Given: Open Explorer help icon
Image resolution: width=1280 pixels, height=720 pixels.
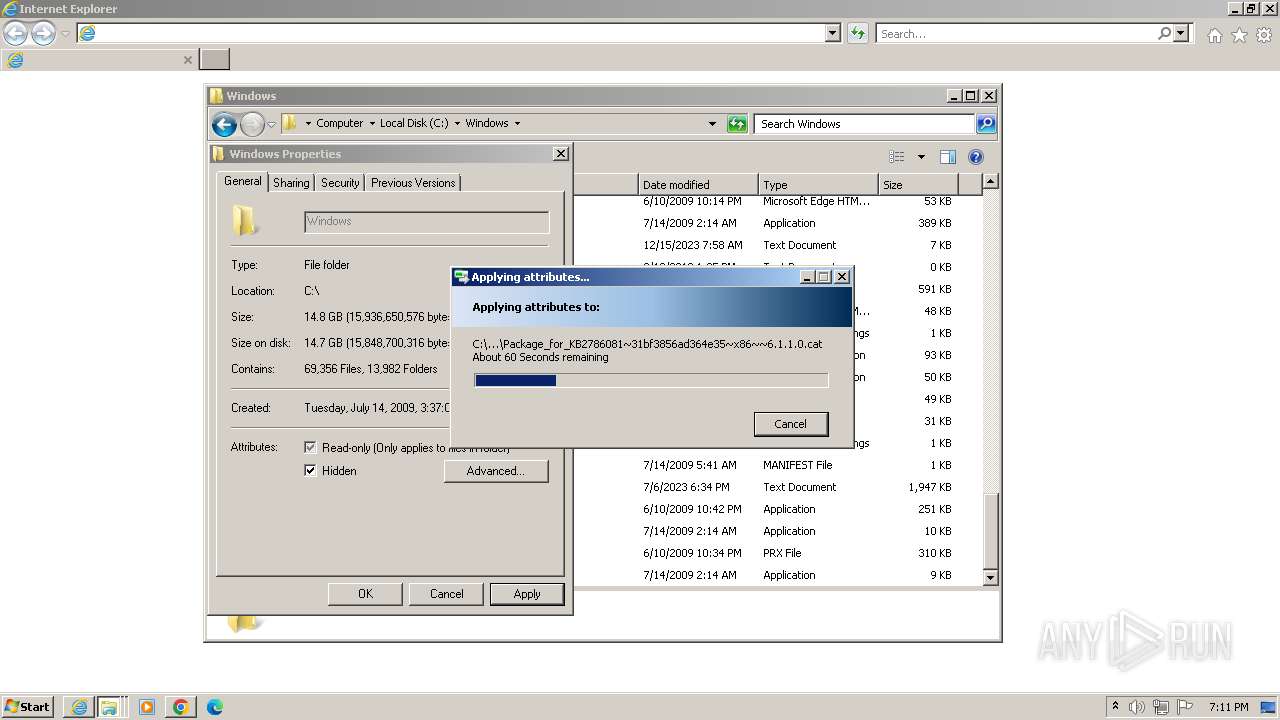Looking at the screenshot, I should (976, 157).
